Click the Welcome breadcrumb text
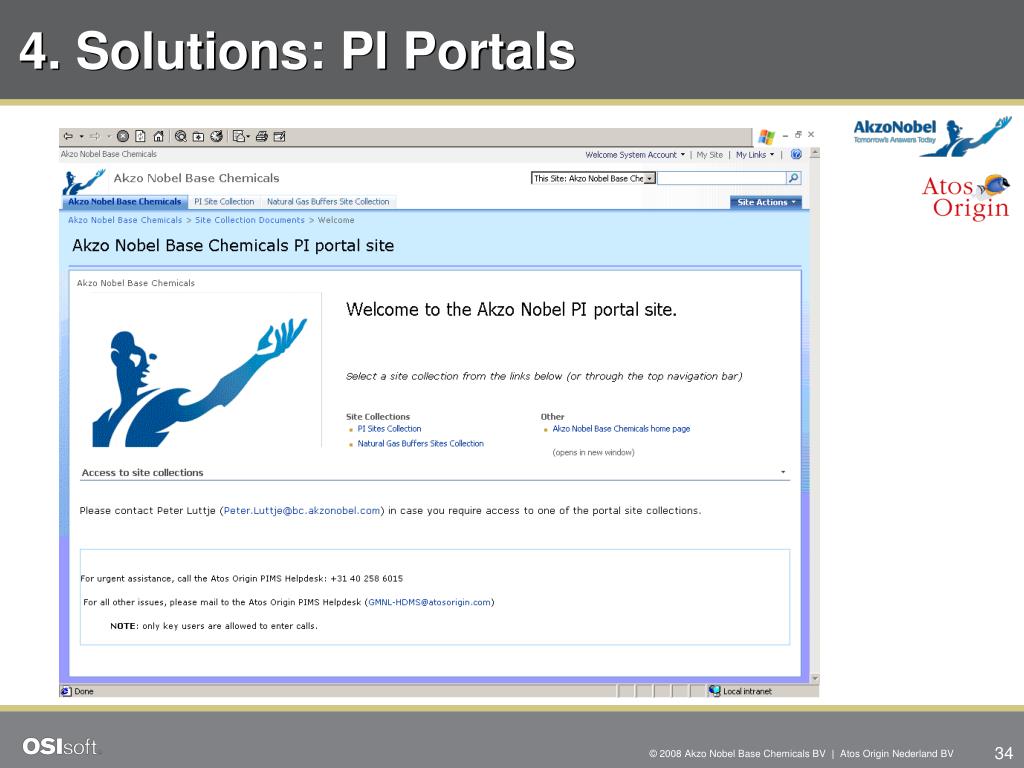Screen dimensions: 1024x768 pyautogui.click(x=336, y=220)
